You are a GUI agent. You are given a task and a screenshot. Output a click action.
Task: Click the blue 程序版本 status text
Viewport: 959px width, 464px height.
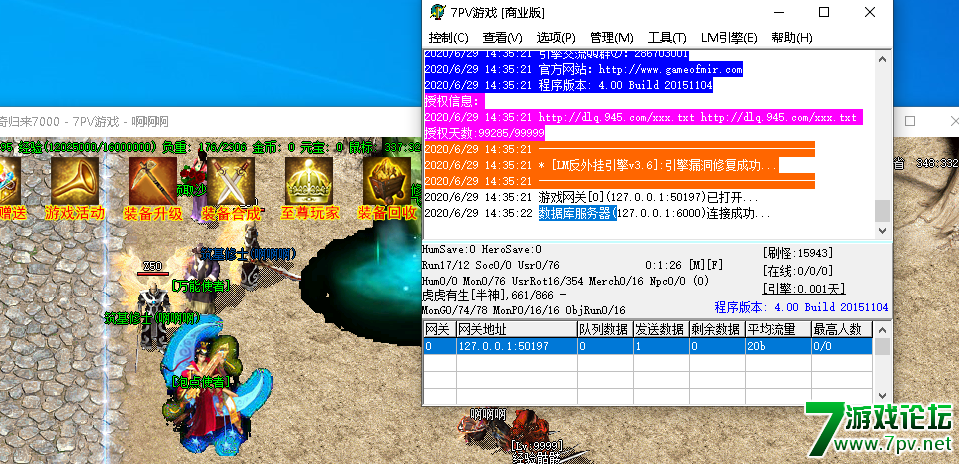tap(801, 307)
